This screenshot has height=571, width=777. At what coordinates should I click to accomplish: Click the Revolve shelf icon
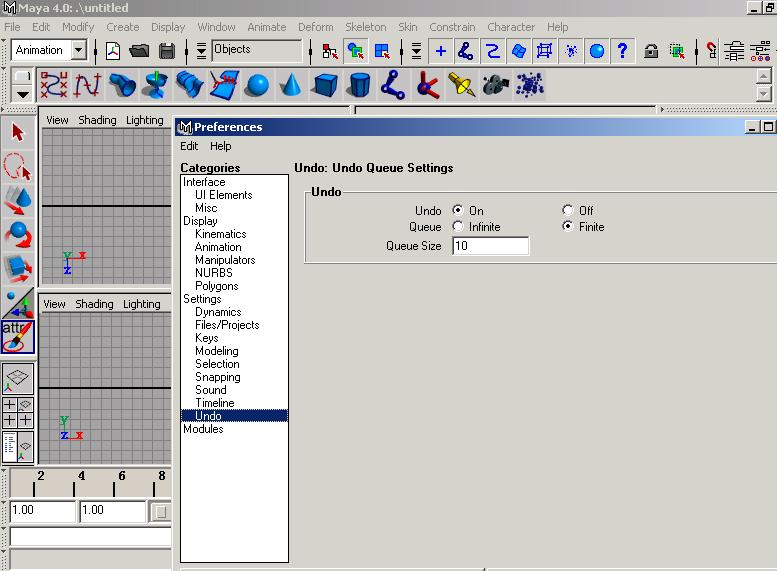155,85
